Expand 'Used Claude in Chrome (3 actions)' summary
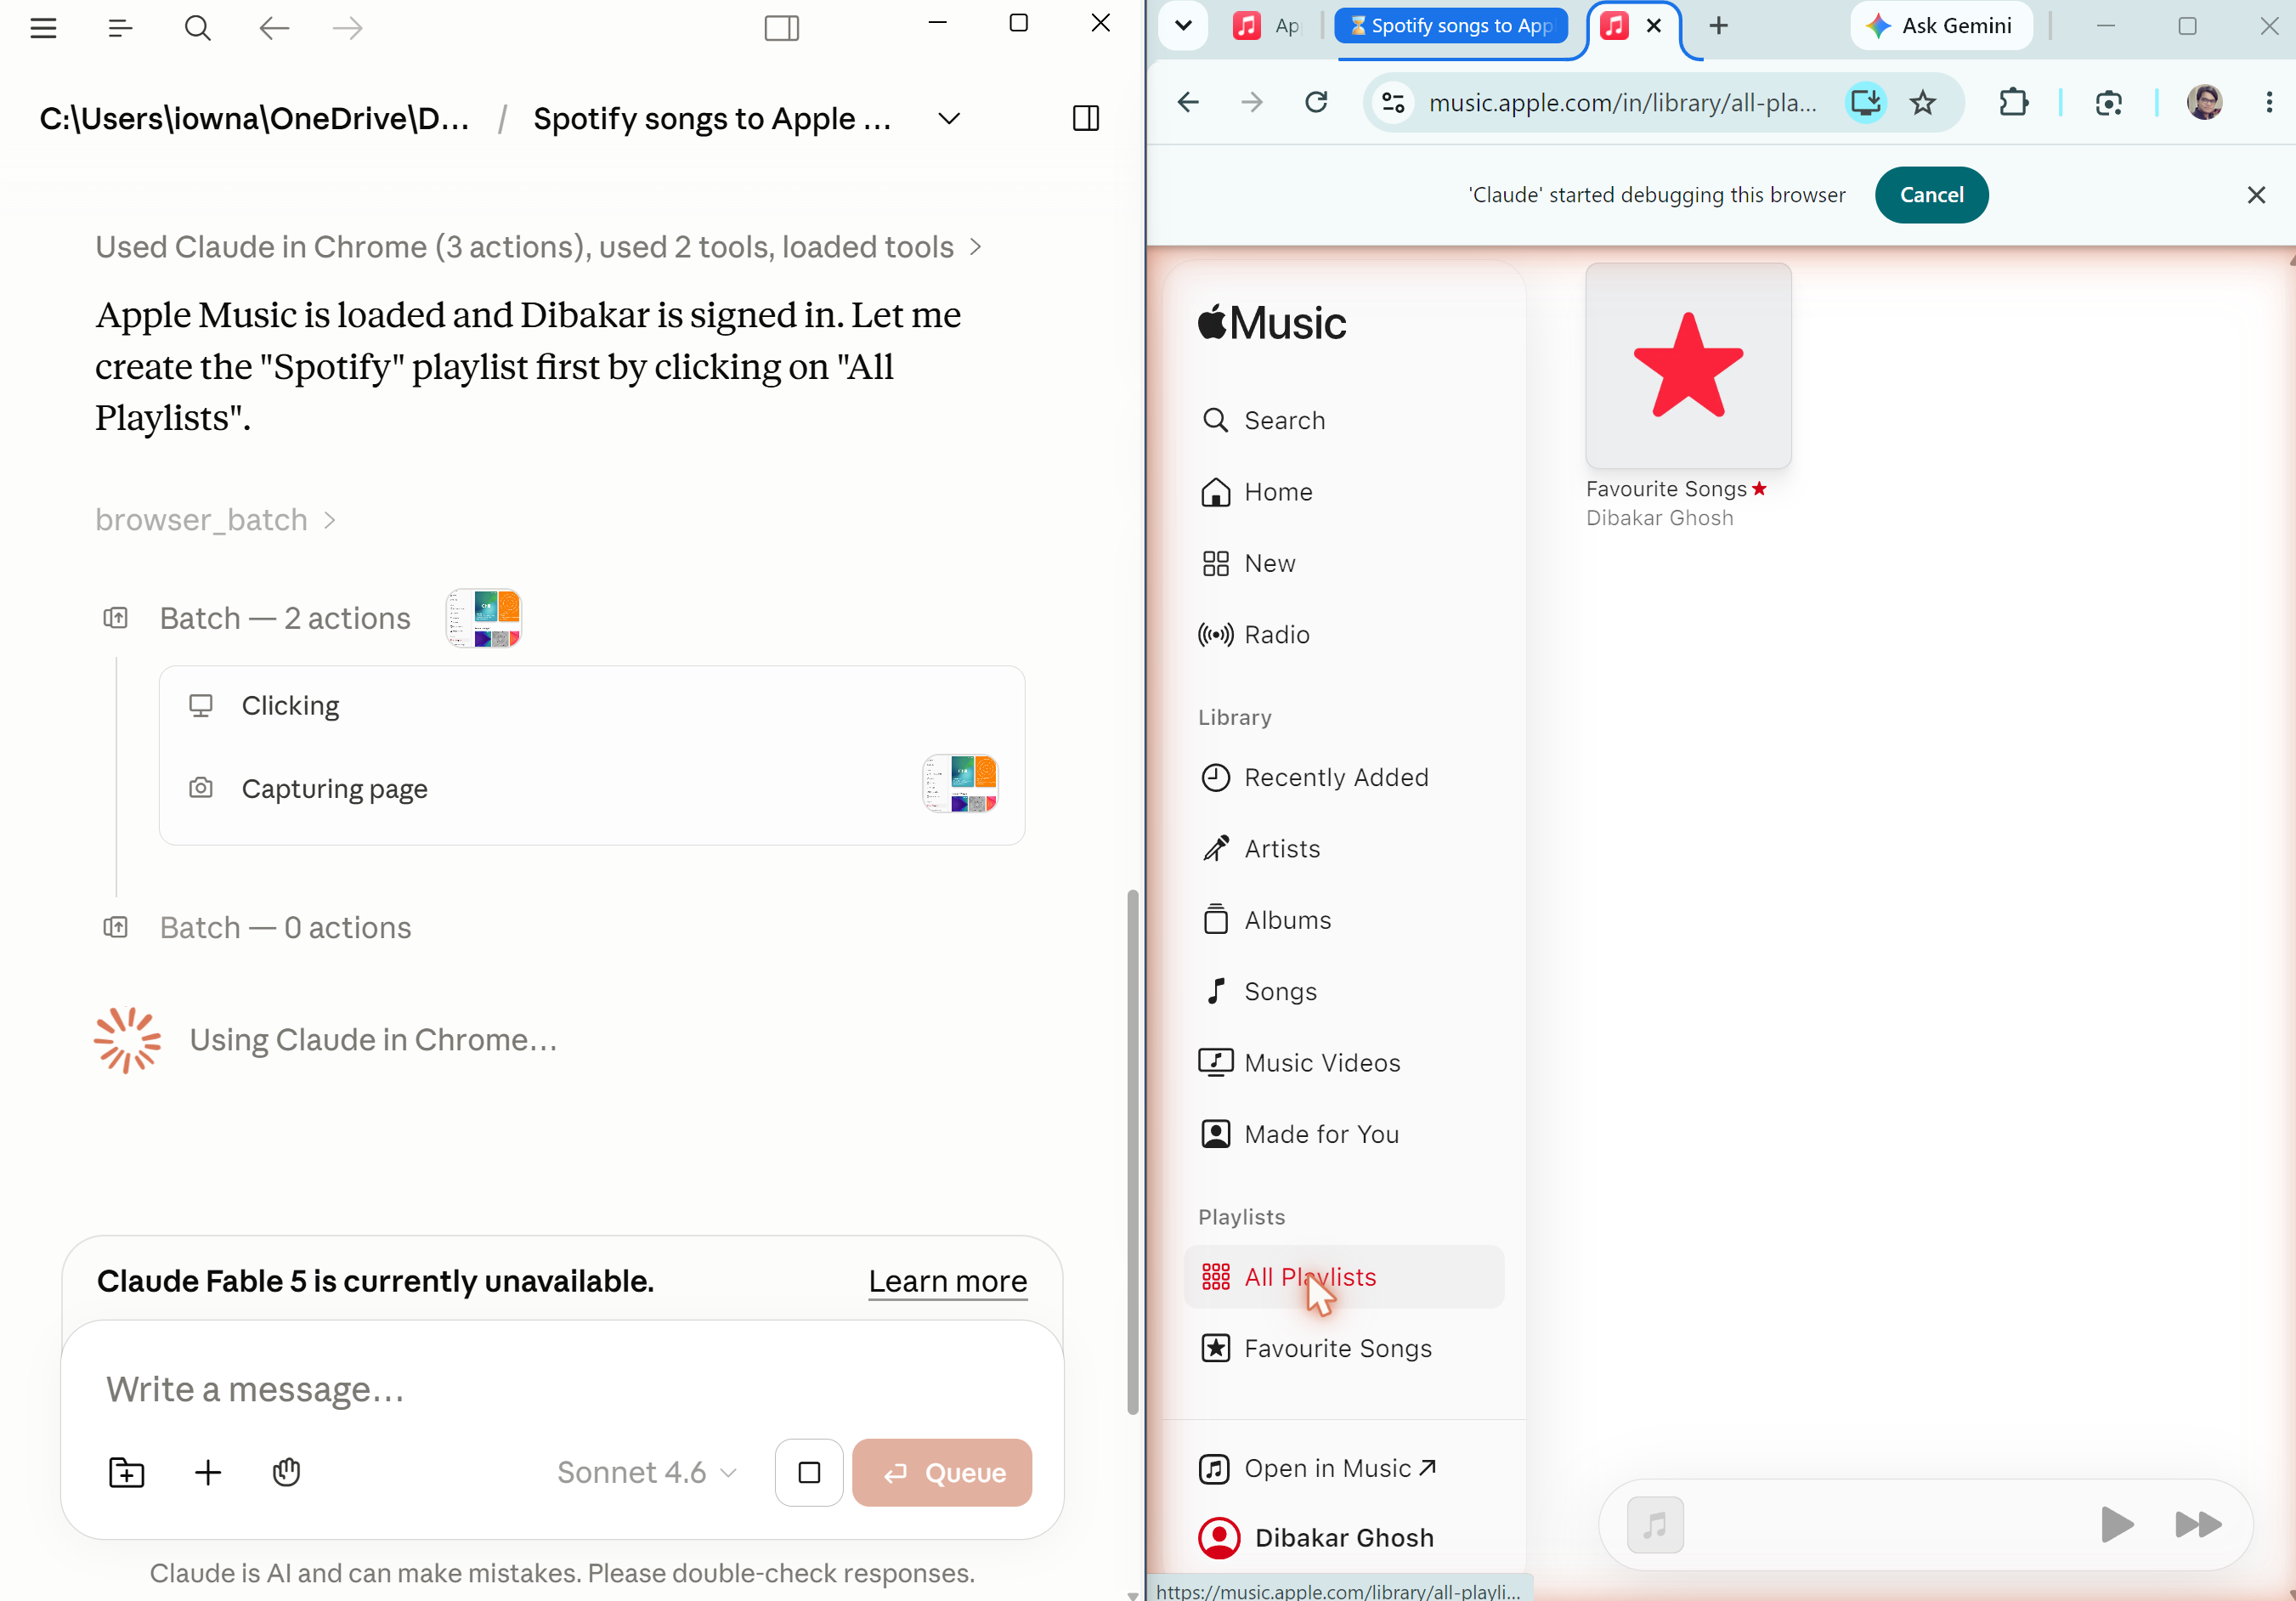This screenshot has width=2296, height=1601. (x=538, y=247)
